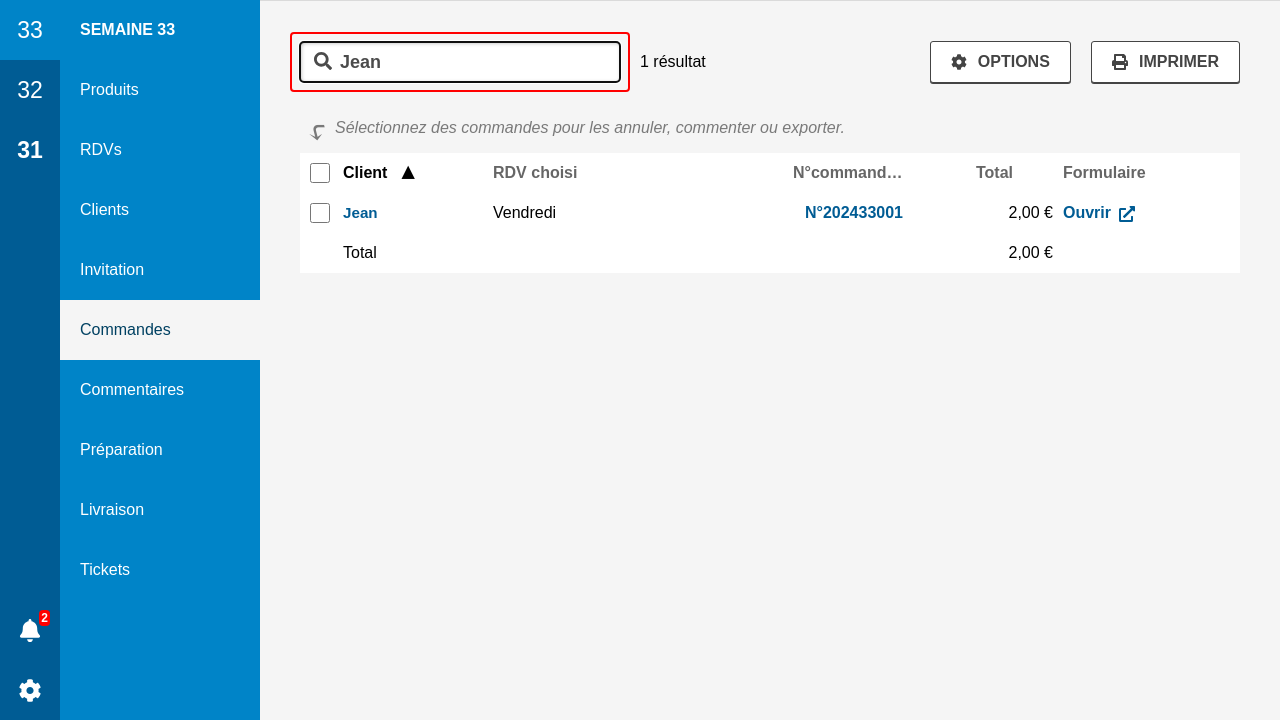1280x720 pixels.
Task: Select week 33 in sidebar
Action: 30,30
